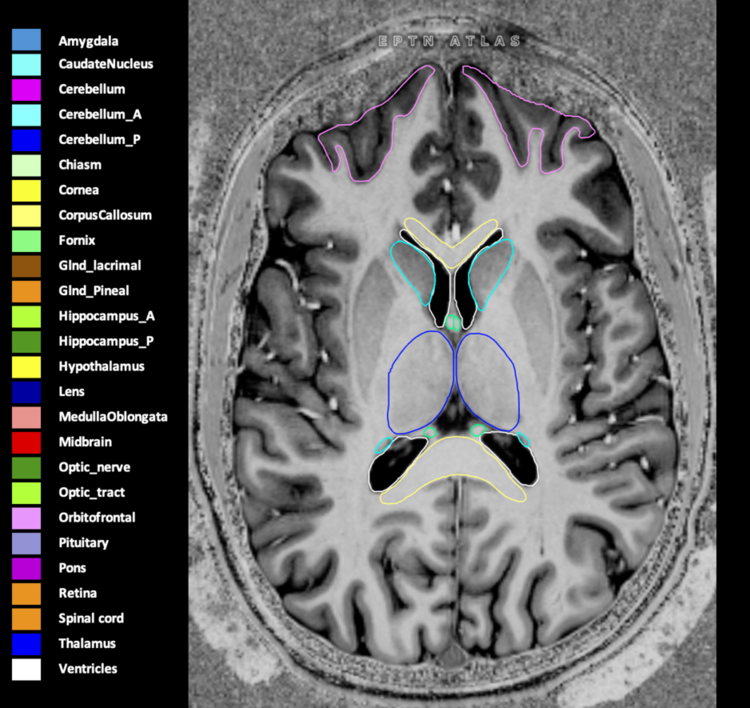Click the "Fornix" legend label

click(77, 241)
